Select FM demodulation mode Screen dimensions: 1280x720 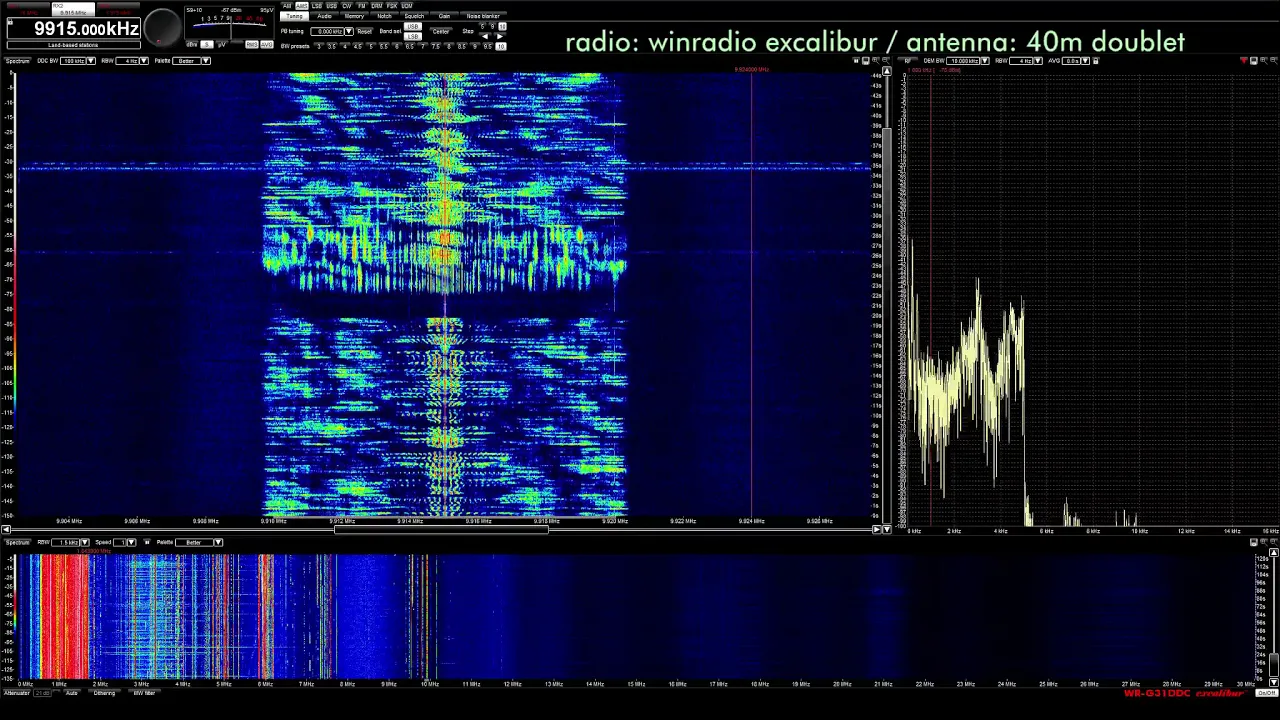pos(362,5)
